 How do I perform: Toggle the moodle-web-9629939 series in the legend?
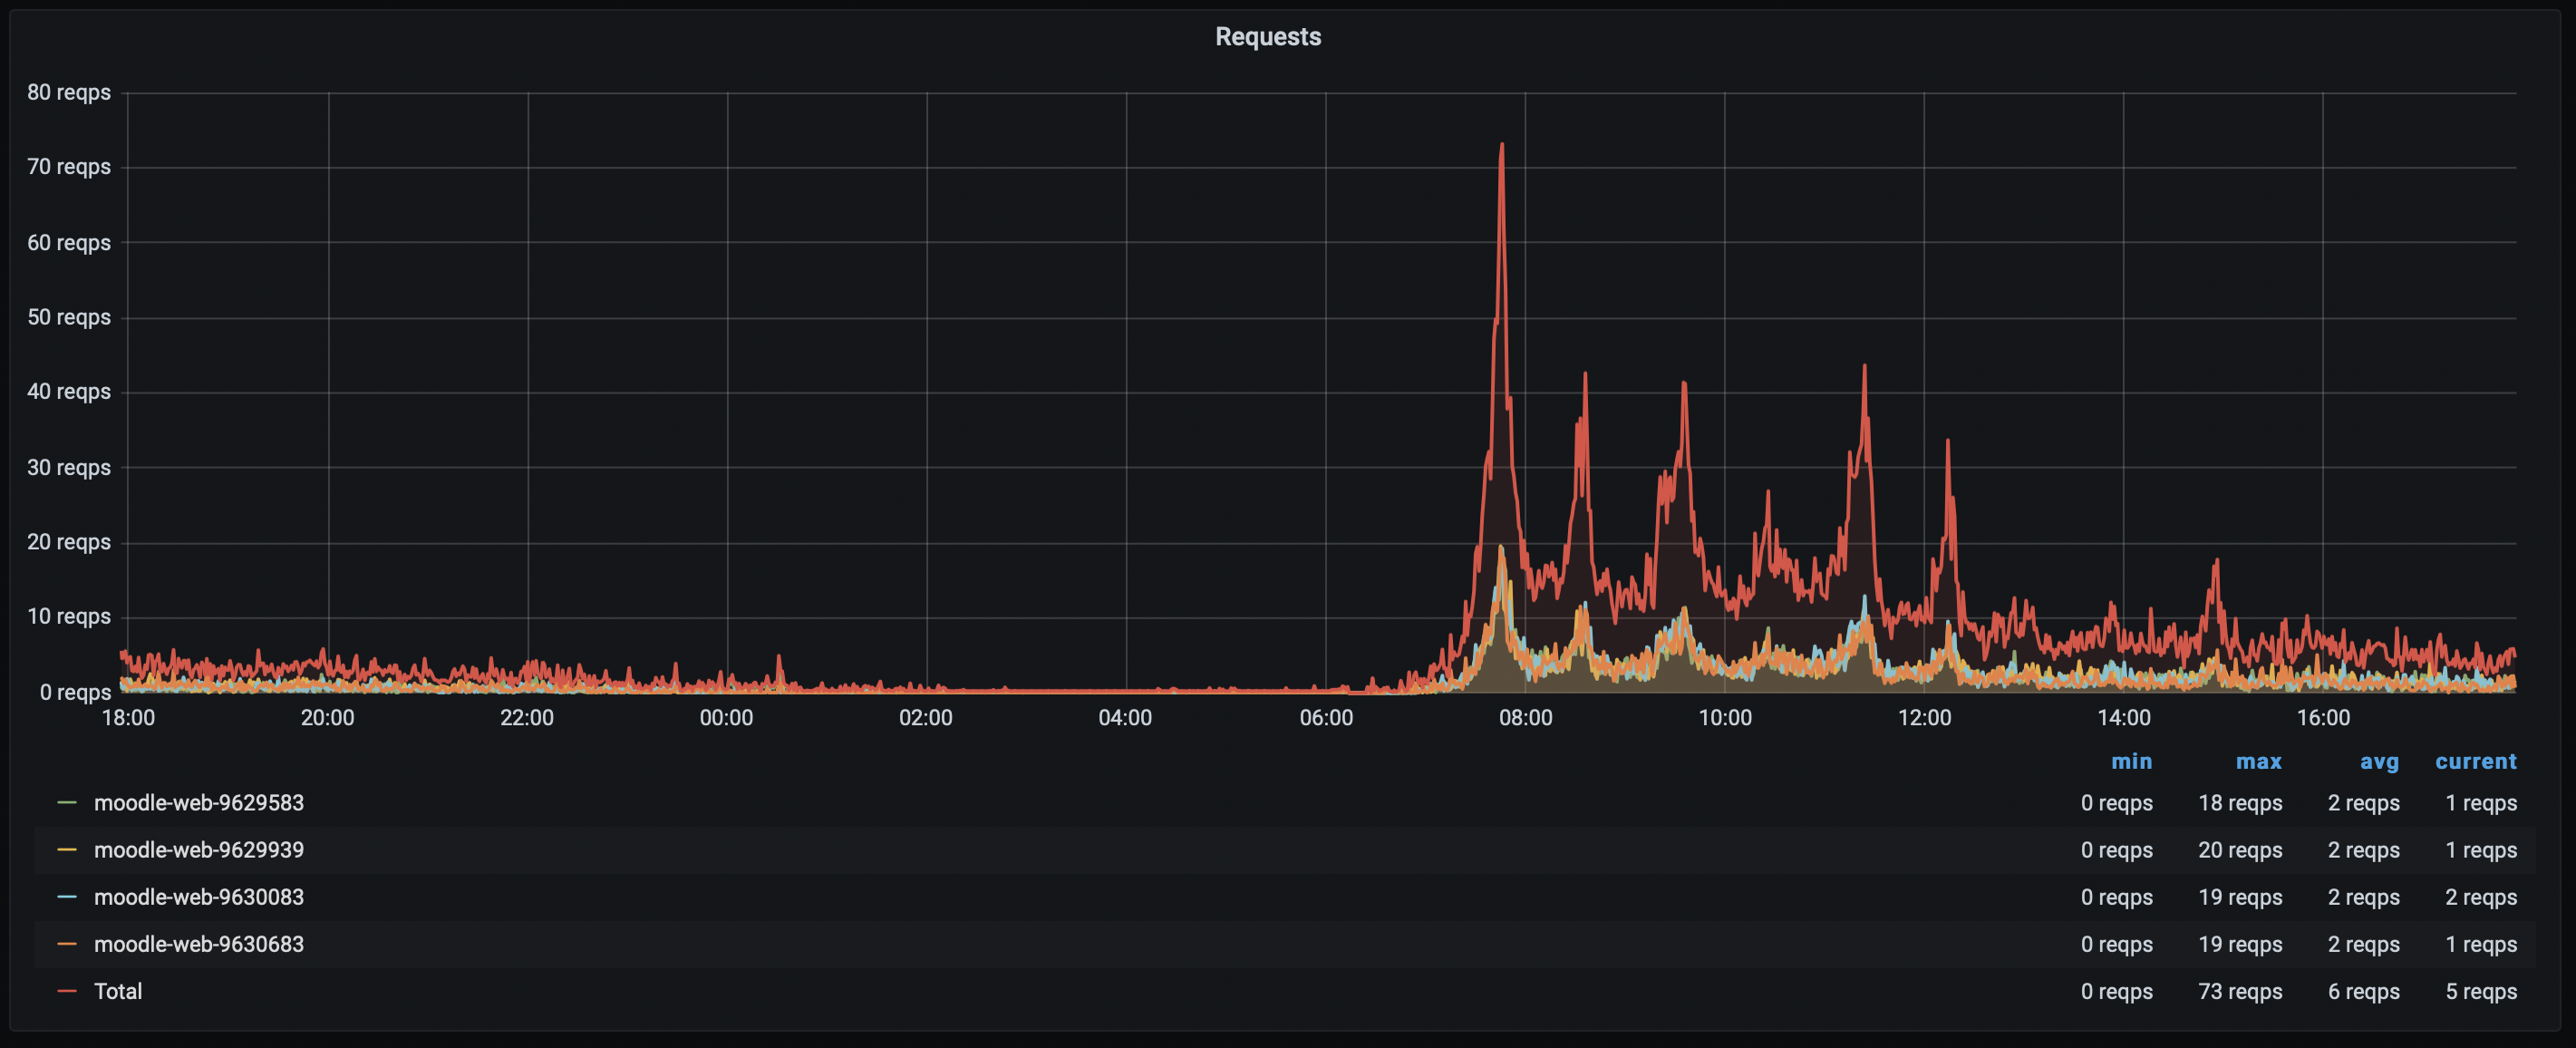199,850
